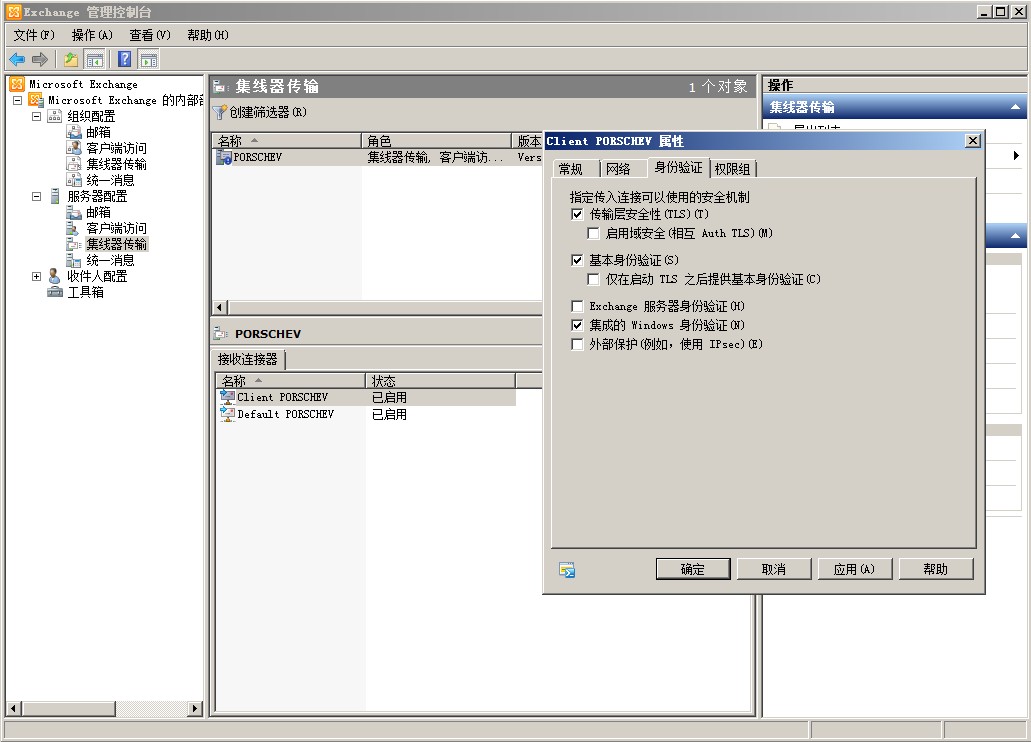Image resolution: width=1031 pixels, height=742 pixels.
Task: Open the 帮助(H) menu
Action: (x=208, y=35)
